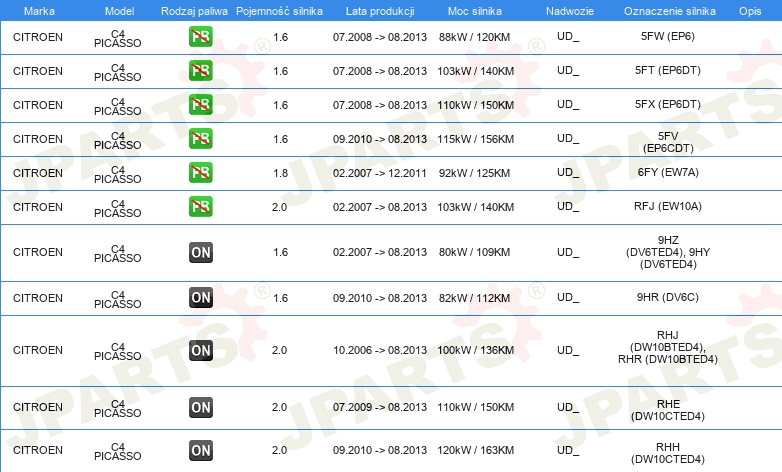
Task: Click UD_ body code in 5FW row
Action: click(568, 36)
